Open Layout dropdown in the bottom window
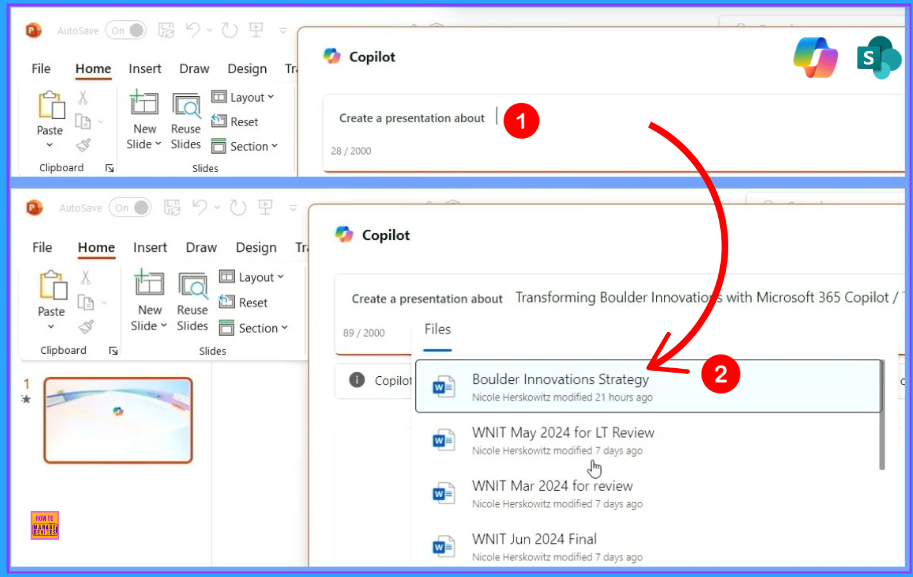Screen dimensions: 913x577 click(252, 277)
